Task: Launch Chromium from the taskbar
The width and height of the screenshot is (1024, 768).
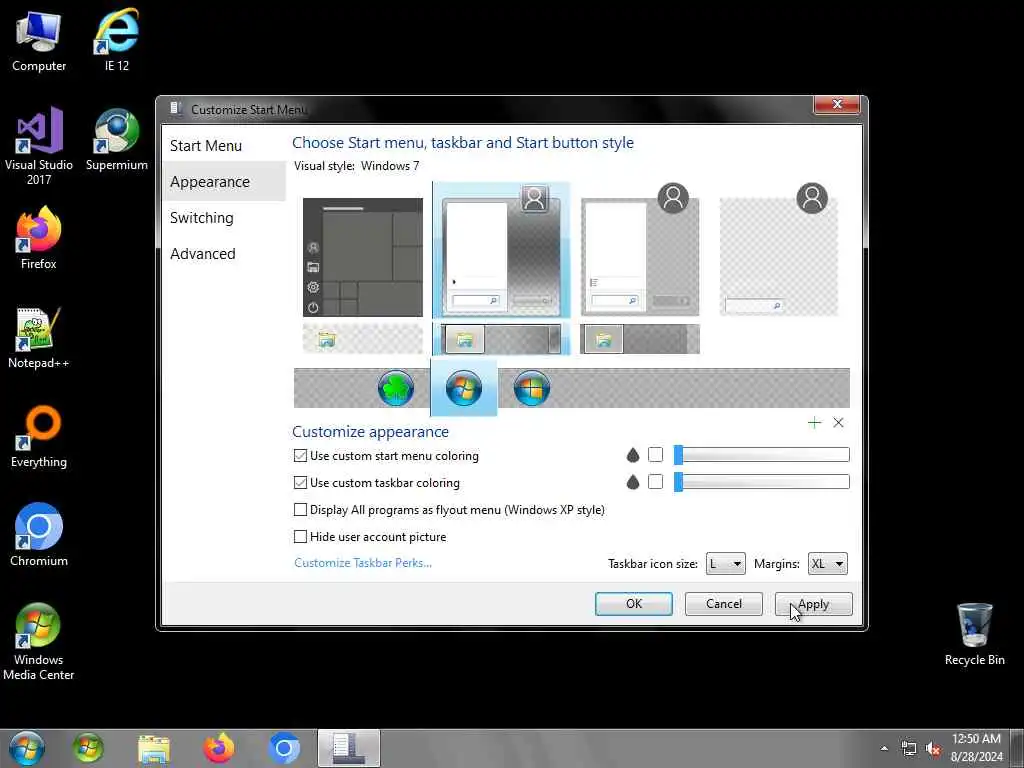Action: [x=283, y=748]
